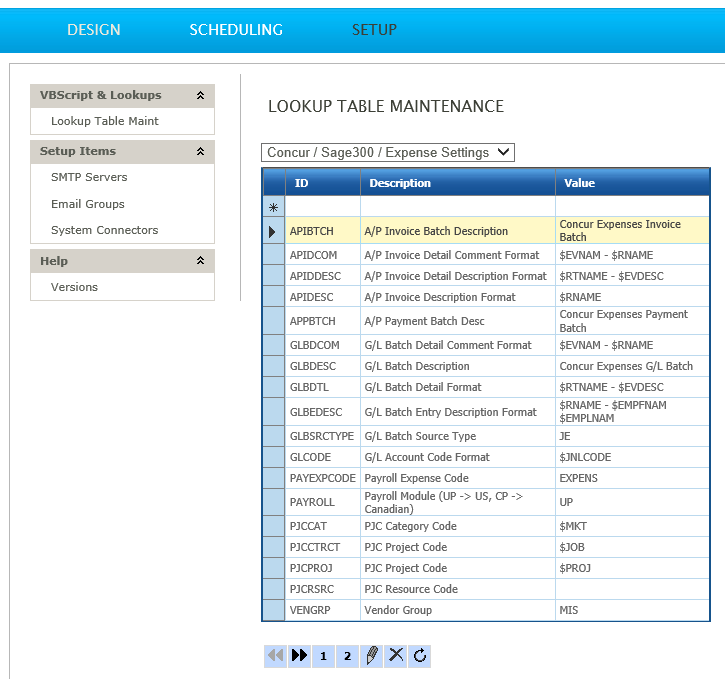Click the edit pencil icon in pager
The width and height of the screenshot is (725, 679).
point(371,655)
